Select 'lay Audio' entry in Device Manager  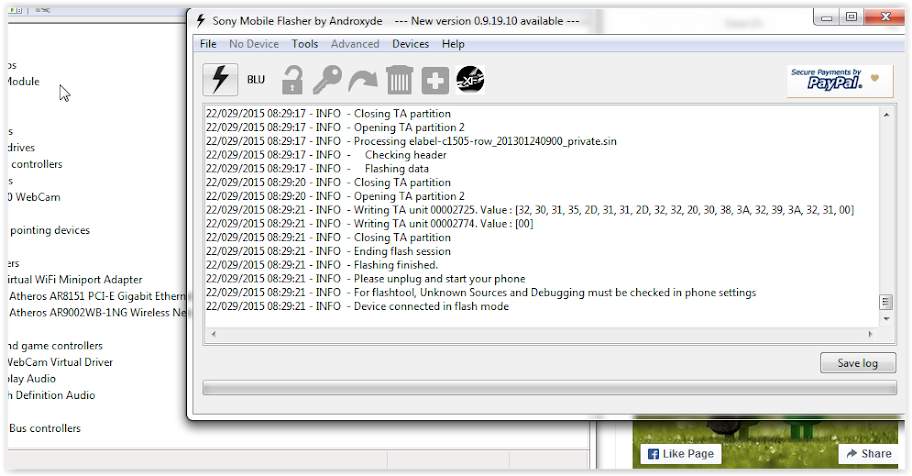32,379
